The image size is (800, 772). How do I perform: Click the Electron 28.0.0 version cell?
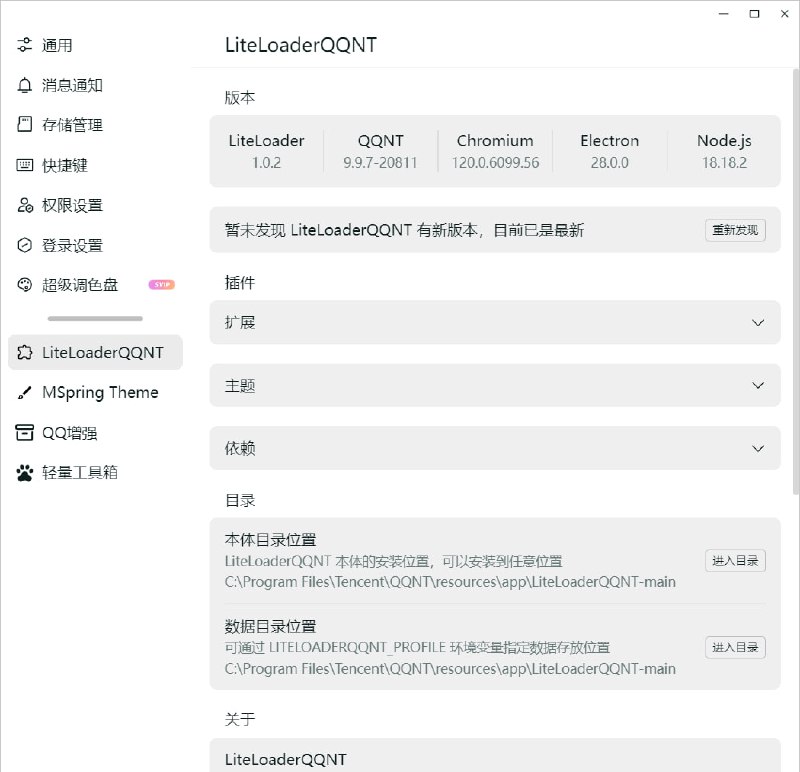point(610,151)
